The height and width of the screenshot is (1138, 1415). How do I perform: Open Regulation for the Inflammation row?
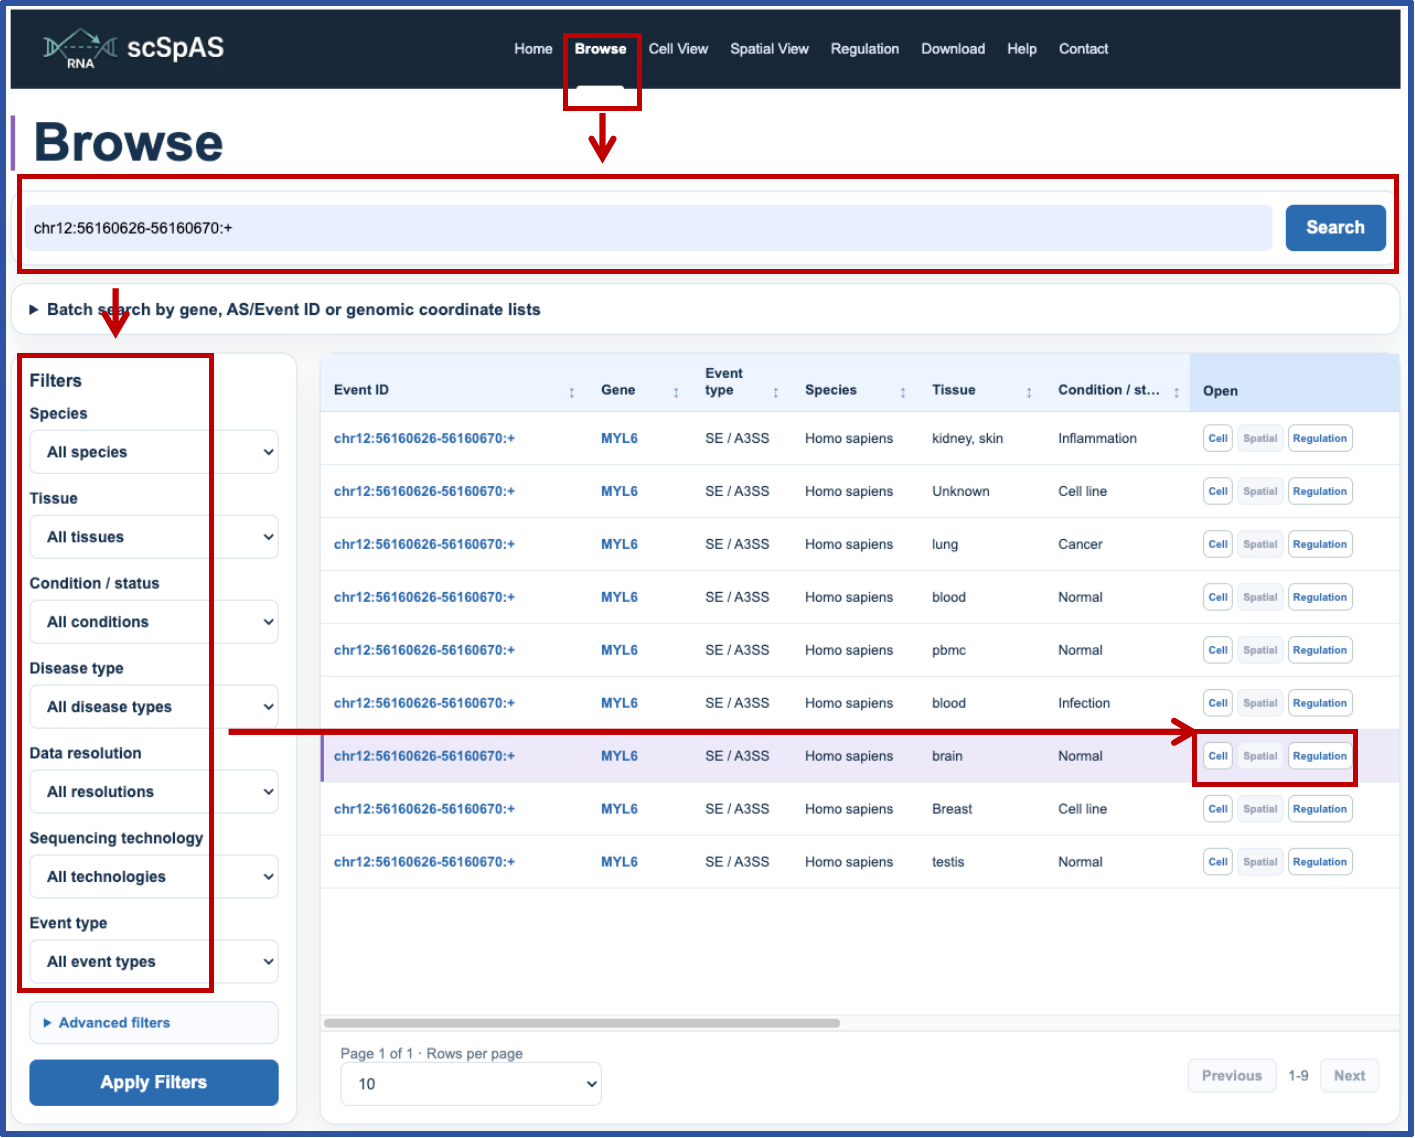[x=1320, y=439]
